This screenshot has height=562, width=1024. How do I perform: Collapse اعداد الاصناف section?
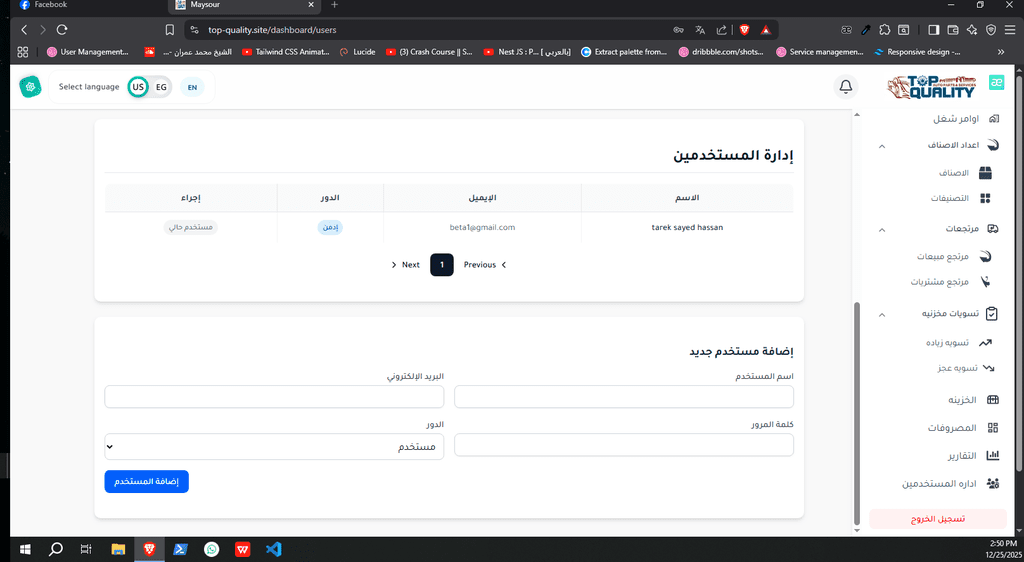pyautogui.click(x=882, y=146)
